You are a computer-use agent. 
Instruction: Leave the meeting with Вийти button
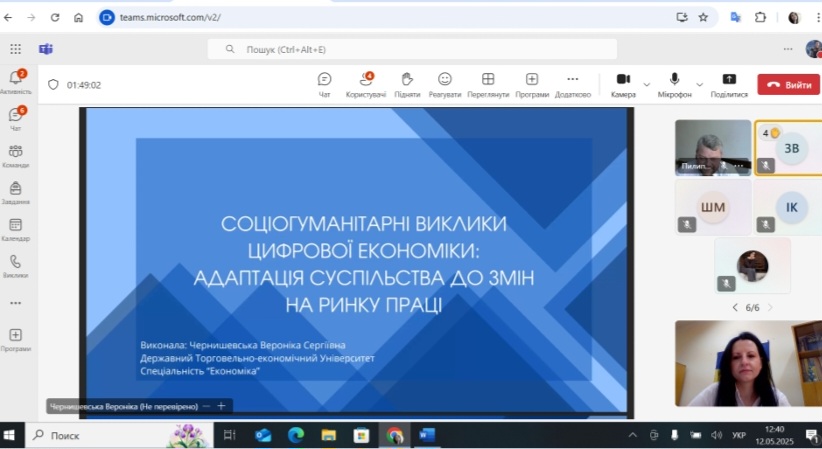coord(788,85)
